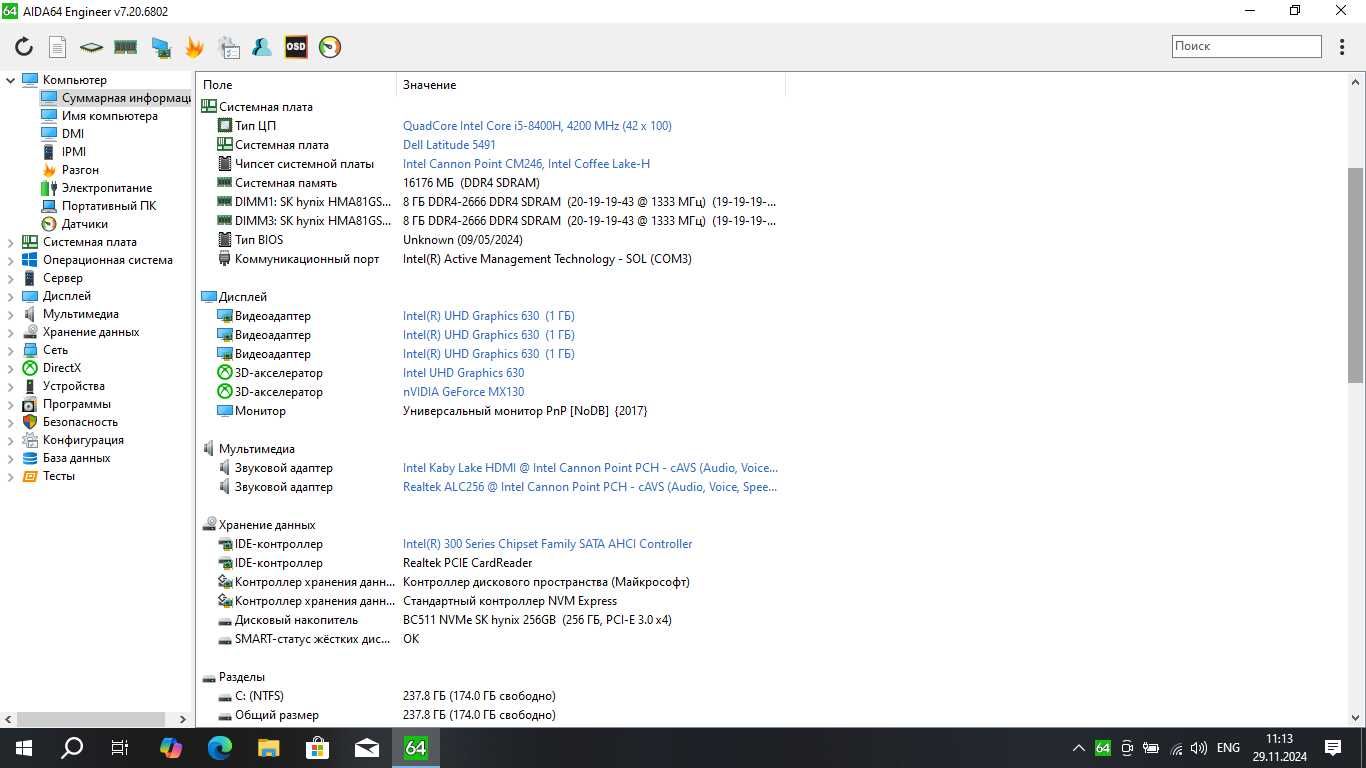Open the Intel Kaby Lake HDMI audio link

tap(590, 468)
